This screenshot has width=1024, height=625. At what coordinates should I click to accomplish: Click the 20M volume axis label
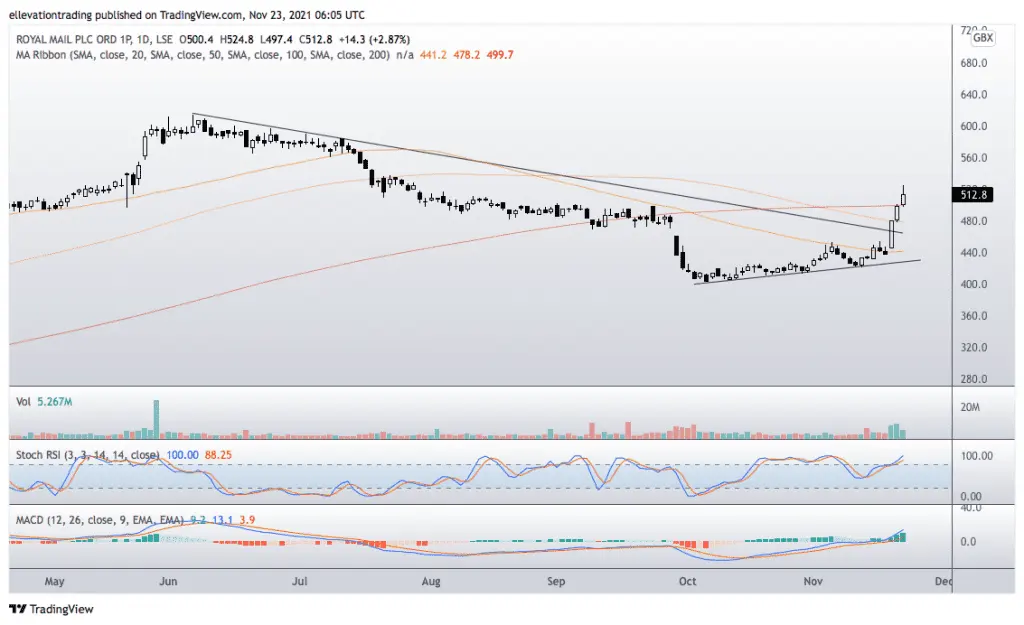click(x=970, y=407)
